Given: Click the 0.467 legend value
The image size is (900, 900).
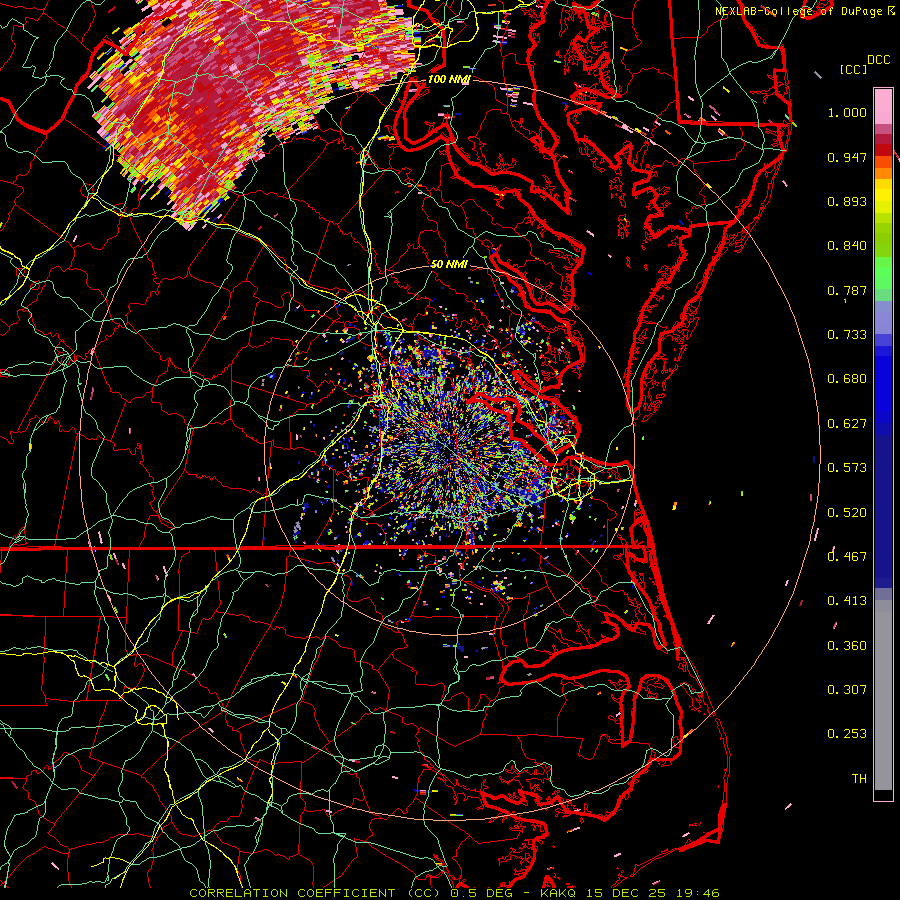Looking at the screenshot, I should point(847,557).
